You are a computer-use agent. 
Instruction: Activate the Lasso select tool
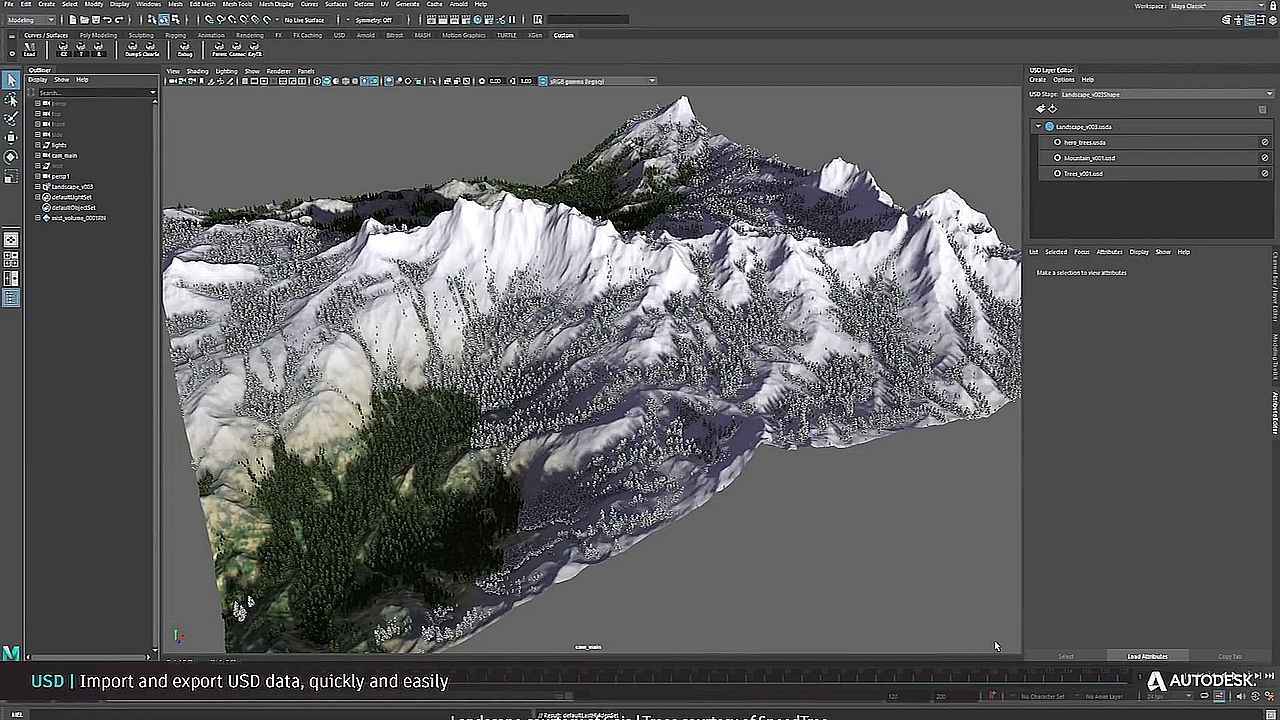11,100
